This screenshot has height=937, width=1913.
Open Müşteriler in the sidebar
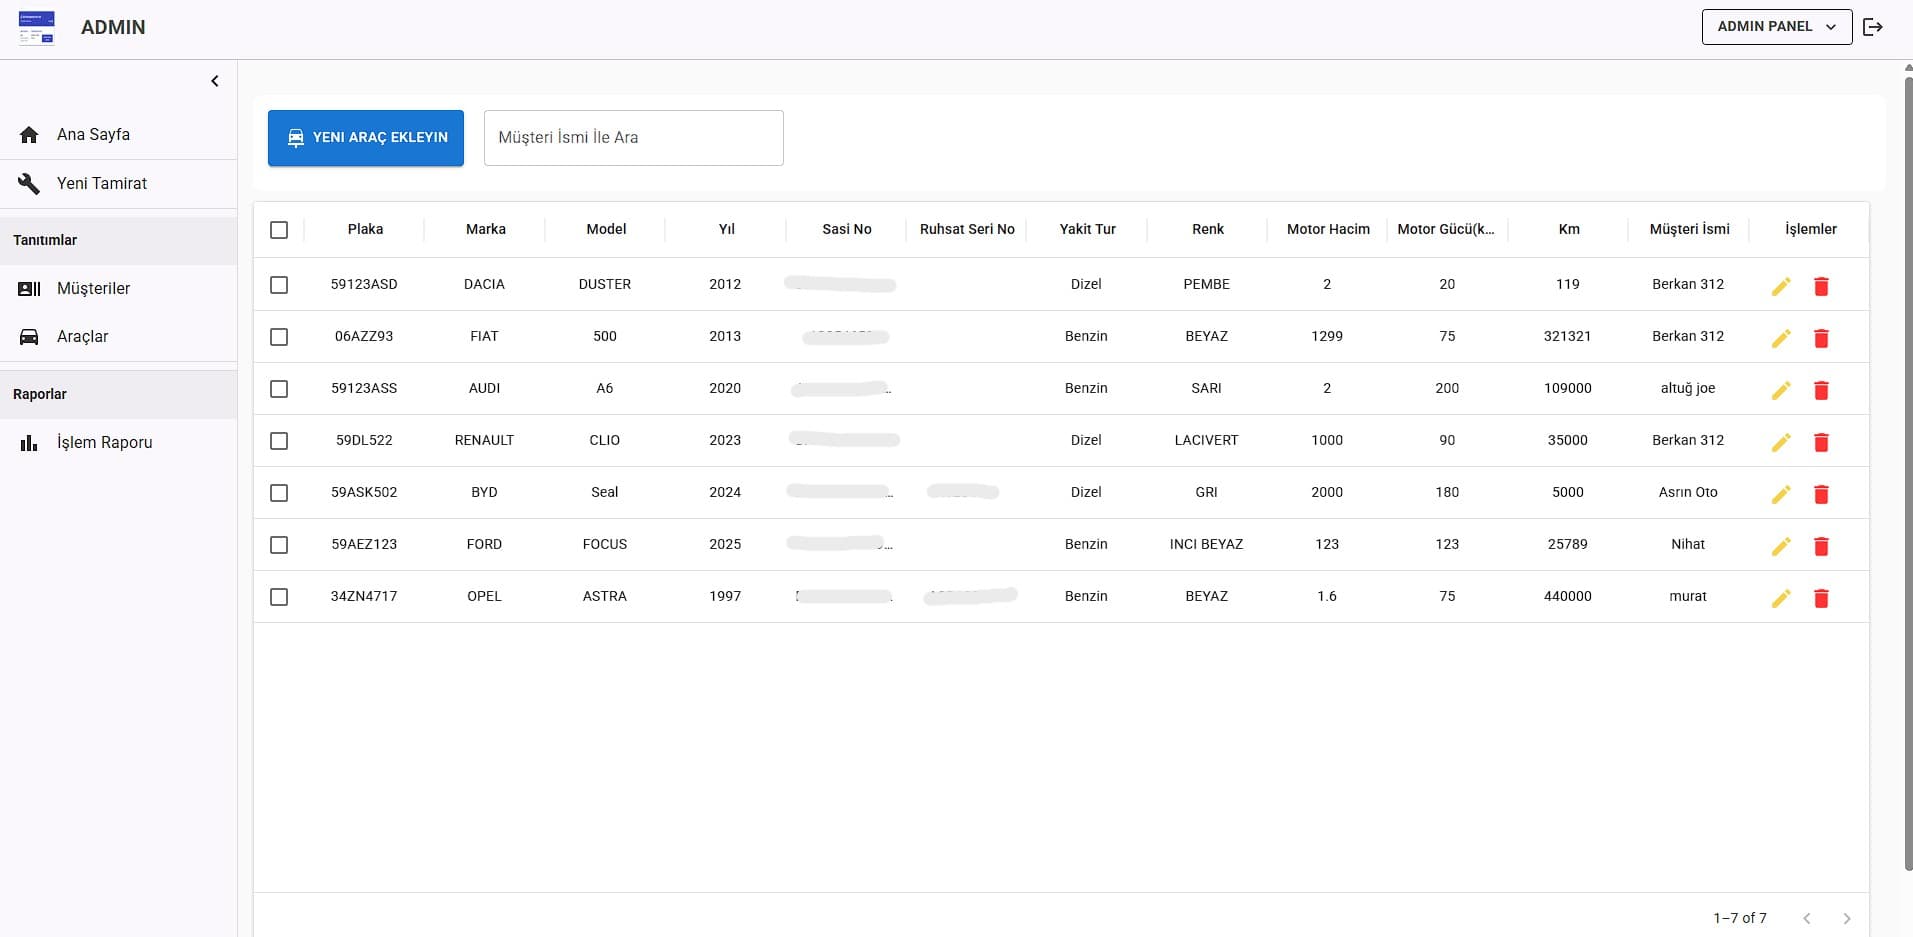pyautogui.click(x=93, y=289)
